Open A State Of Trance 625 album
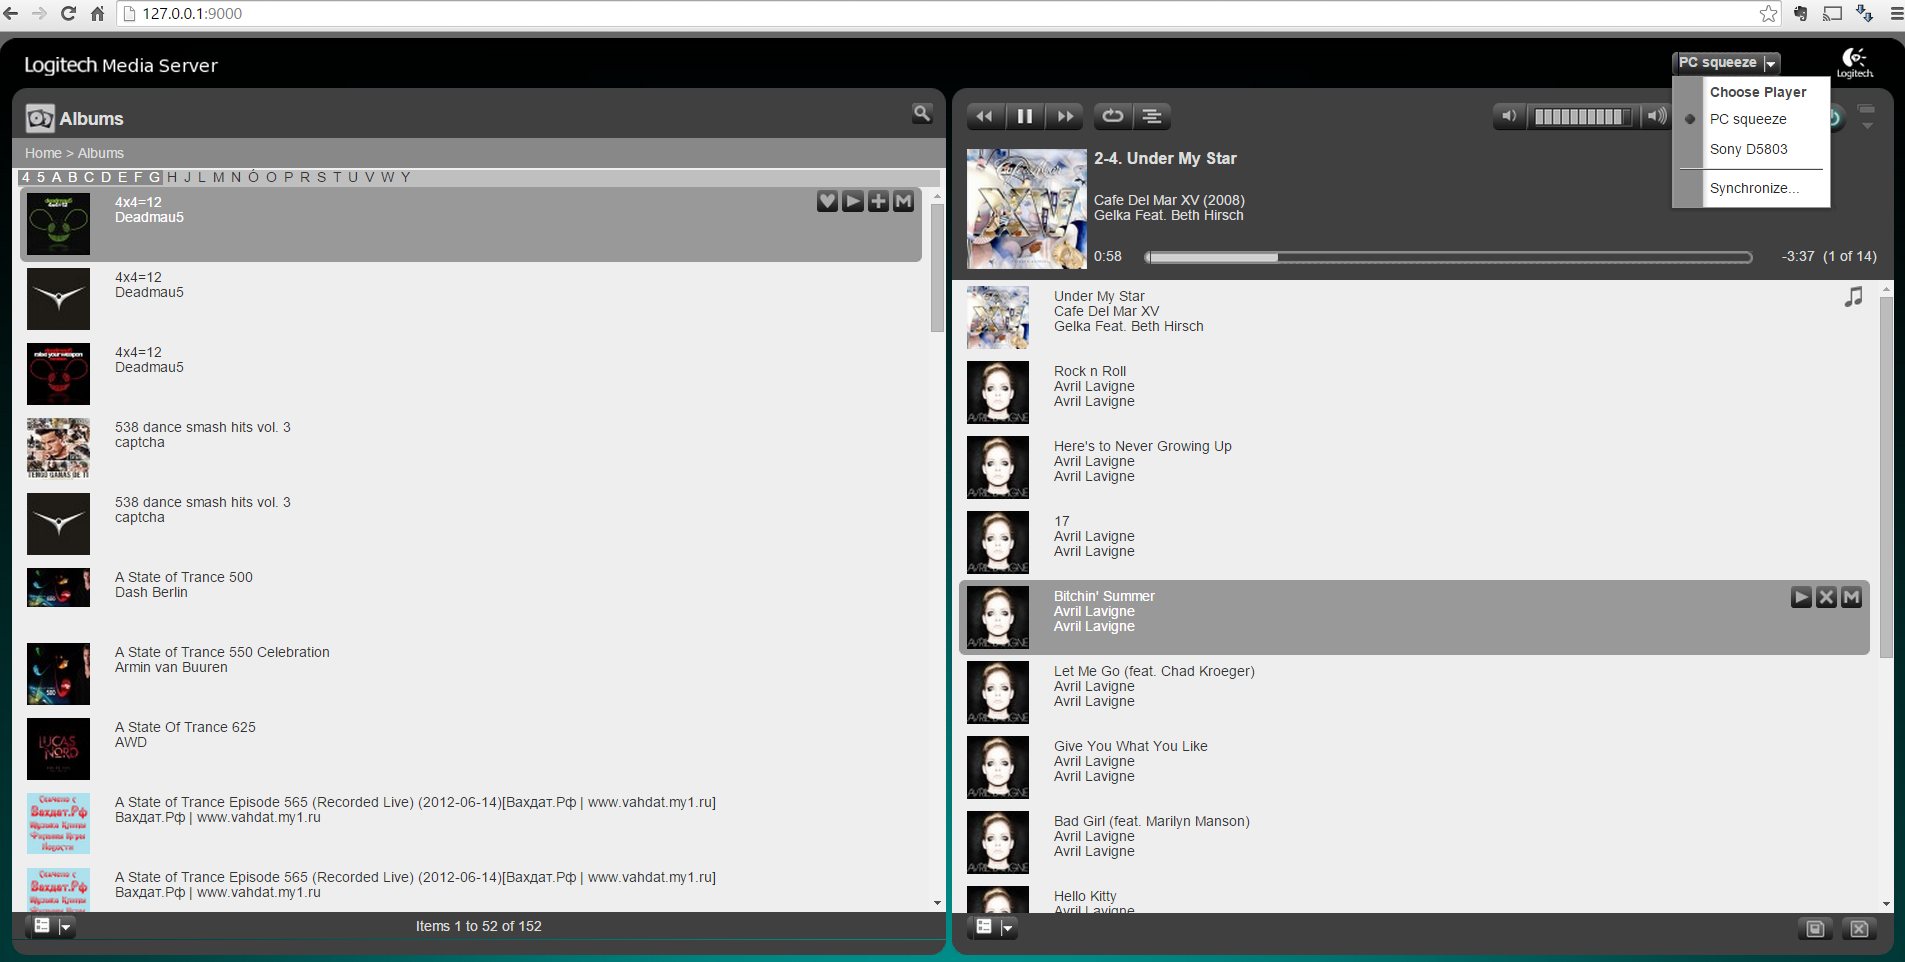 tap(185, 727)
